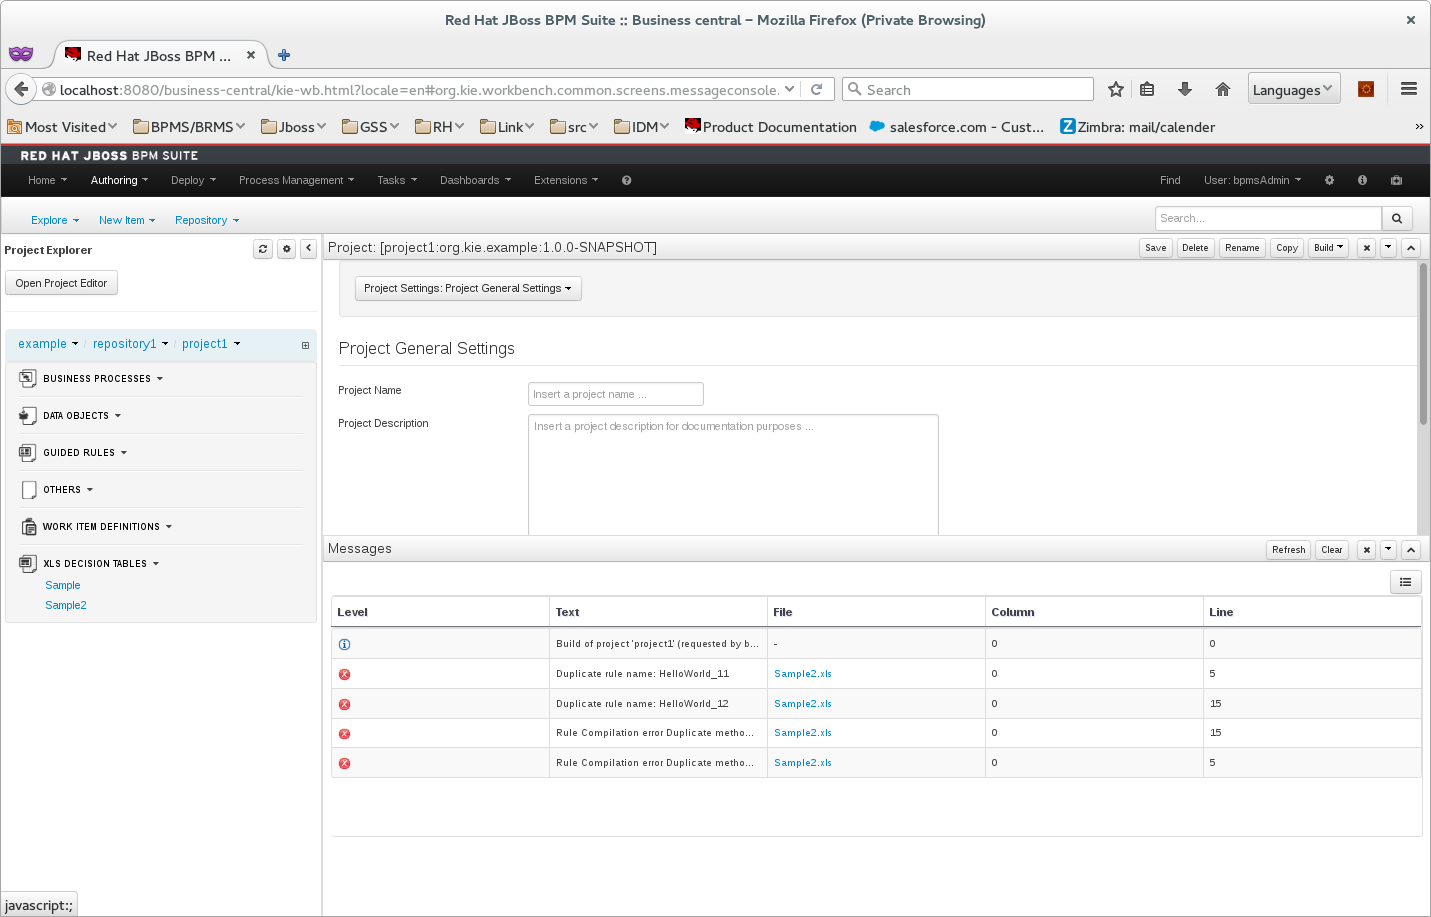The height and width of the screenshot is (917, 1431).
Task: Refresh the Project Explorer panel
Action: [263, 249]
